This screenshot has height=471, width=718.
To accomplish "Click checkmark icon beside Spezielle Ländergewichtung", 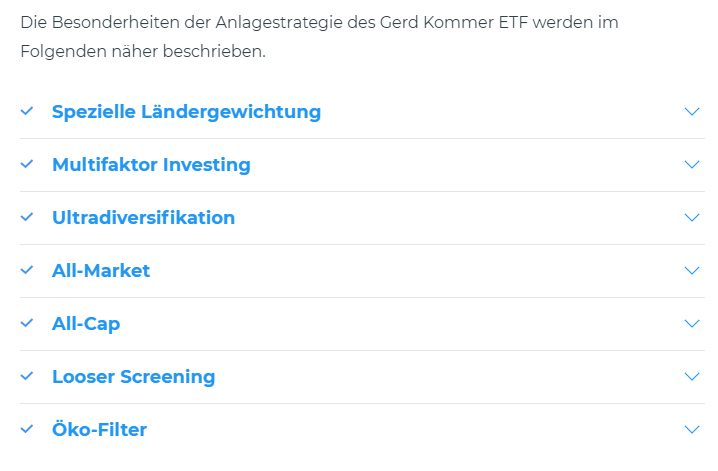I will pyautogui.click(x=27, y=111).
